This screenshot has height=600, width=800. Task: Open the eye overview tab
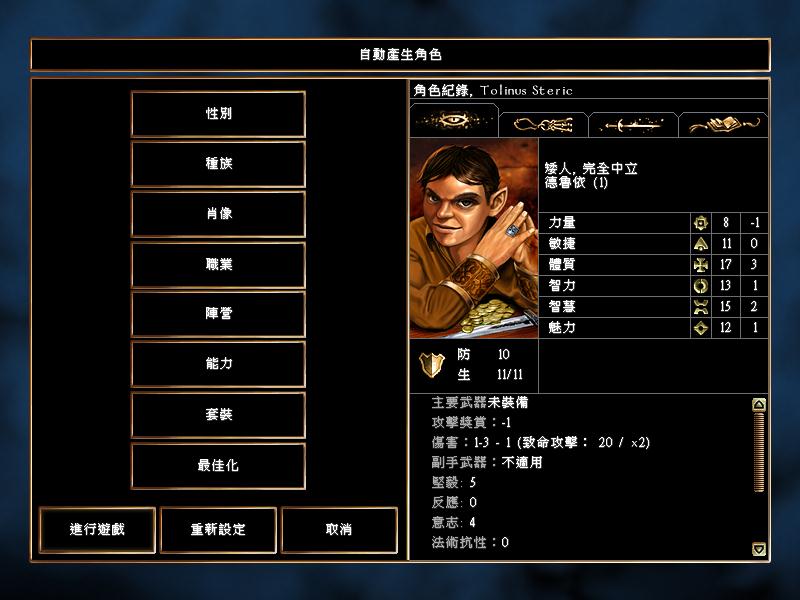click(x=454, y=121)
